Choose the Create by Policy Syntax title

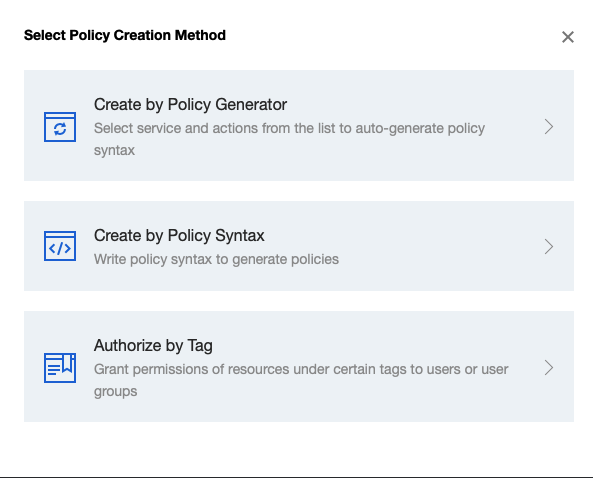tap(179, 236)
